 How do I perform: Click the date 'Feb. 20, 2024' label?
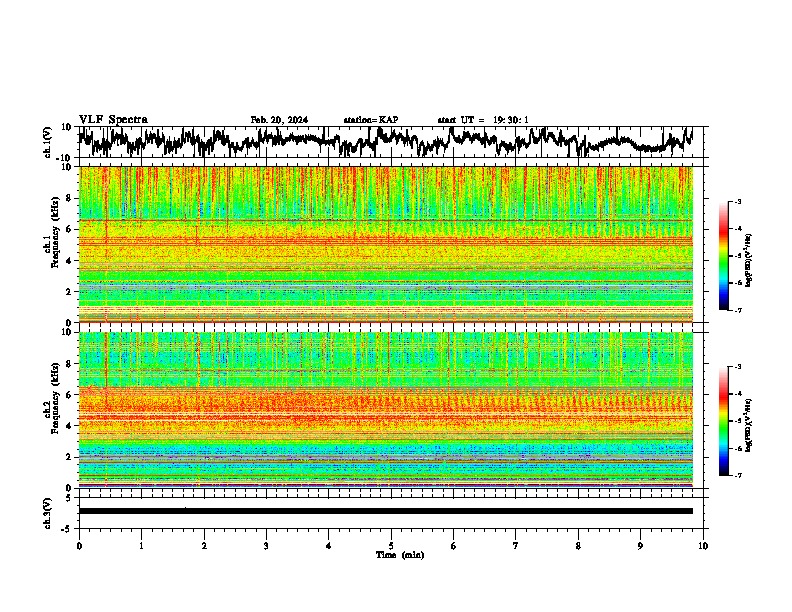(279, 120)
